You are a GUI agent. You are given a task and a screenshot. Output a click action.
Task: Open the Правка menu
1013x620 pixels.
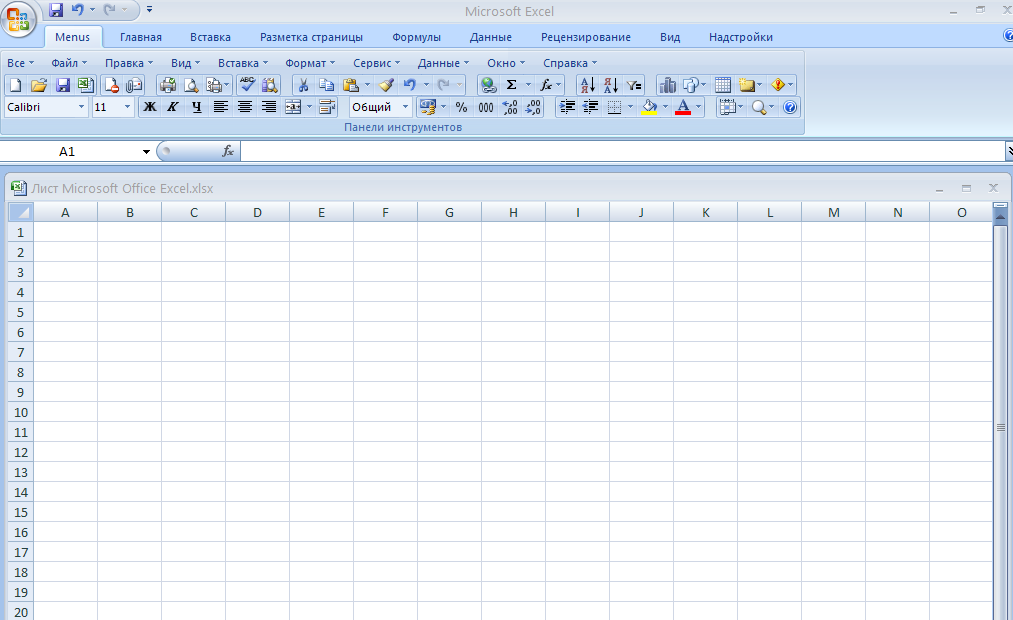(129, 63)
